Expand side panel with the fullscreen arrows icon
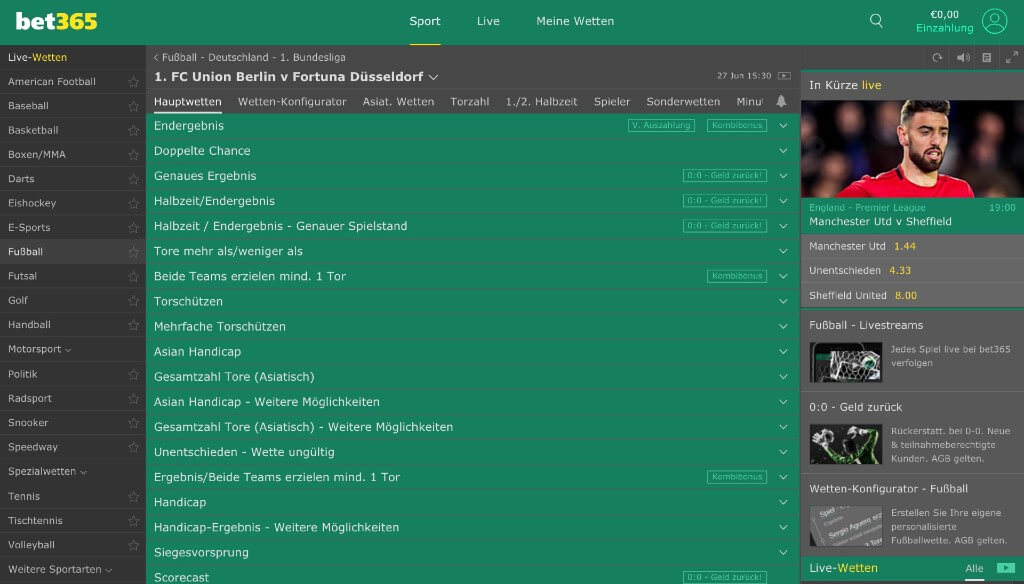 point(1012,57)
